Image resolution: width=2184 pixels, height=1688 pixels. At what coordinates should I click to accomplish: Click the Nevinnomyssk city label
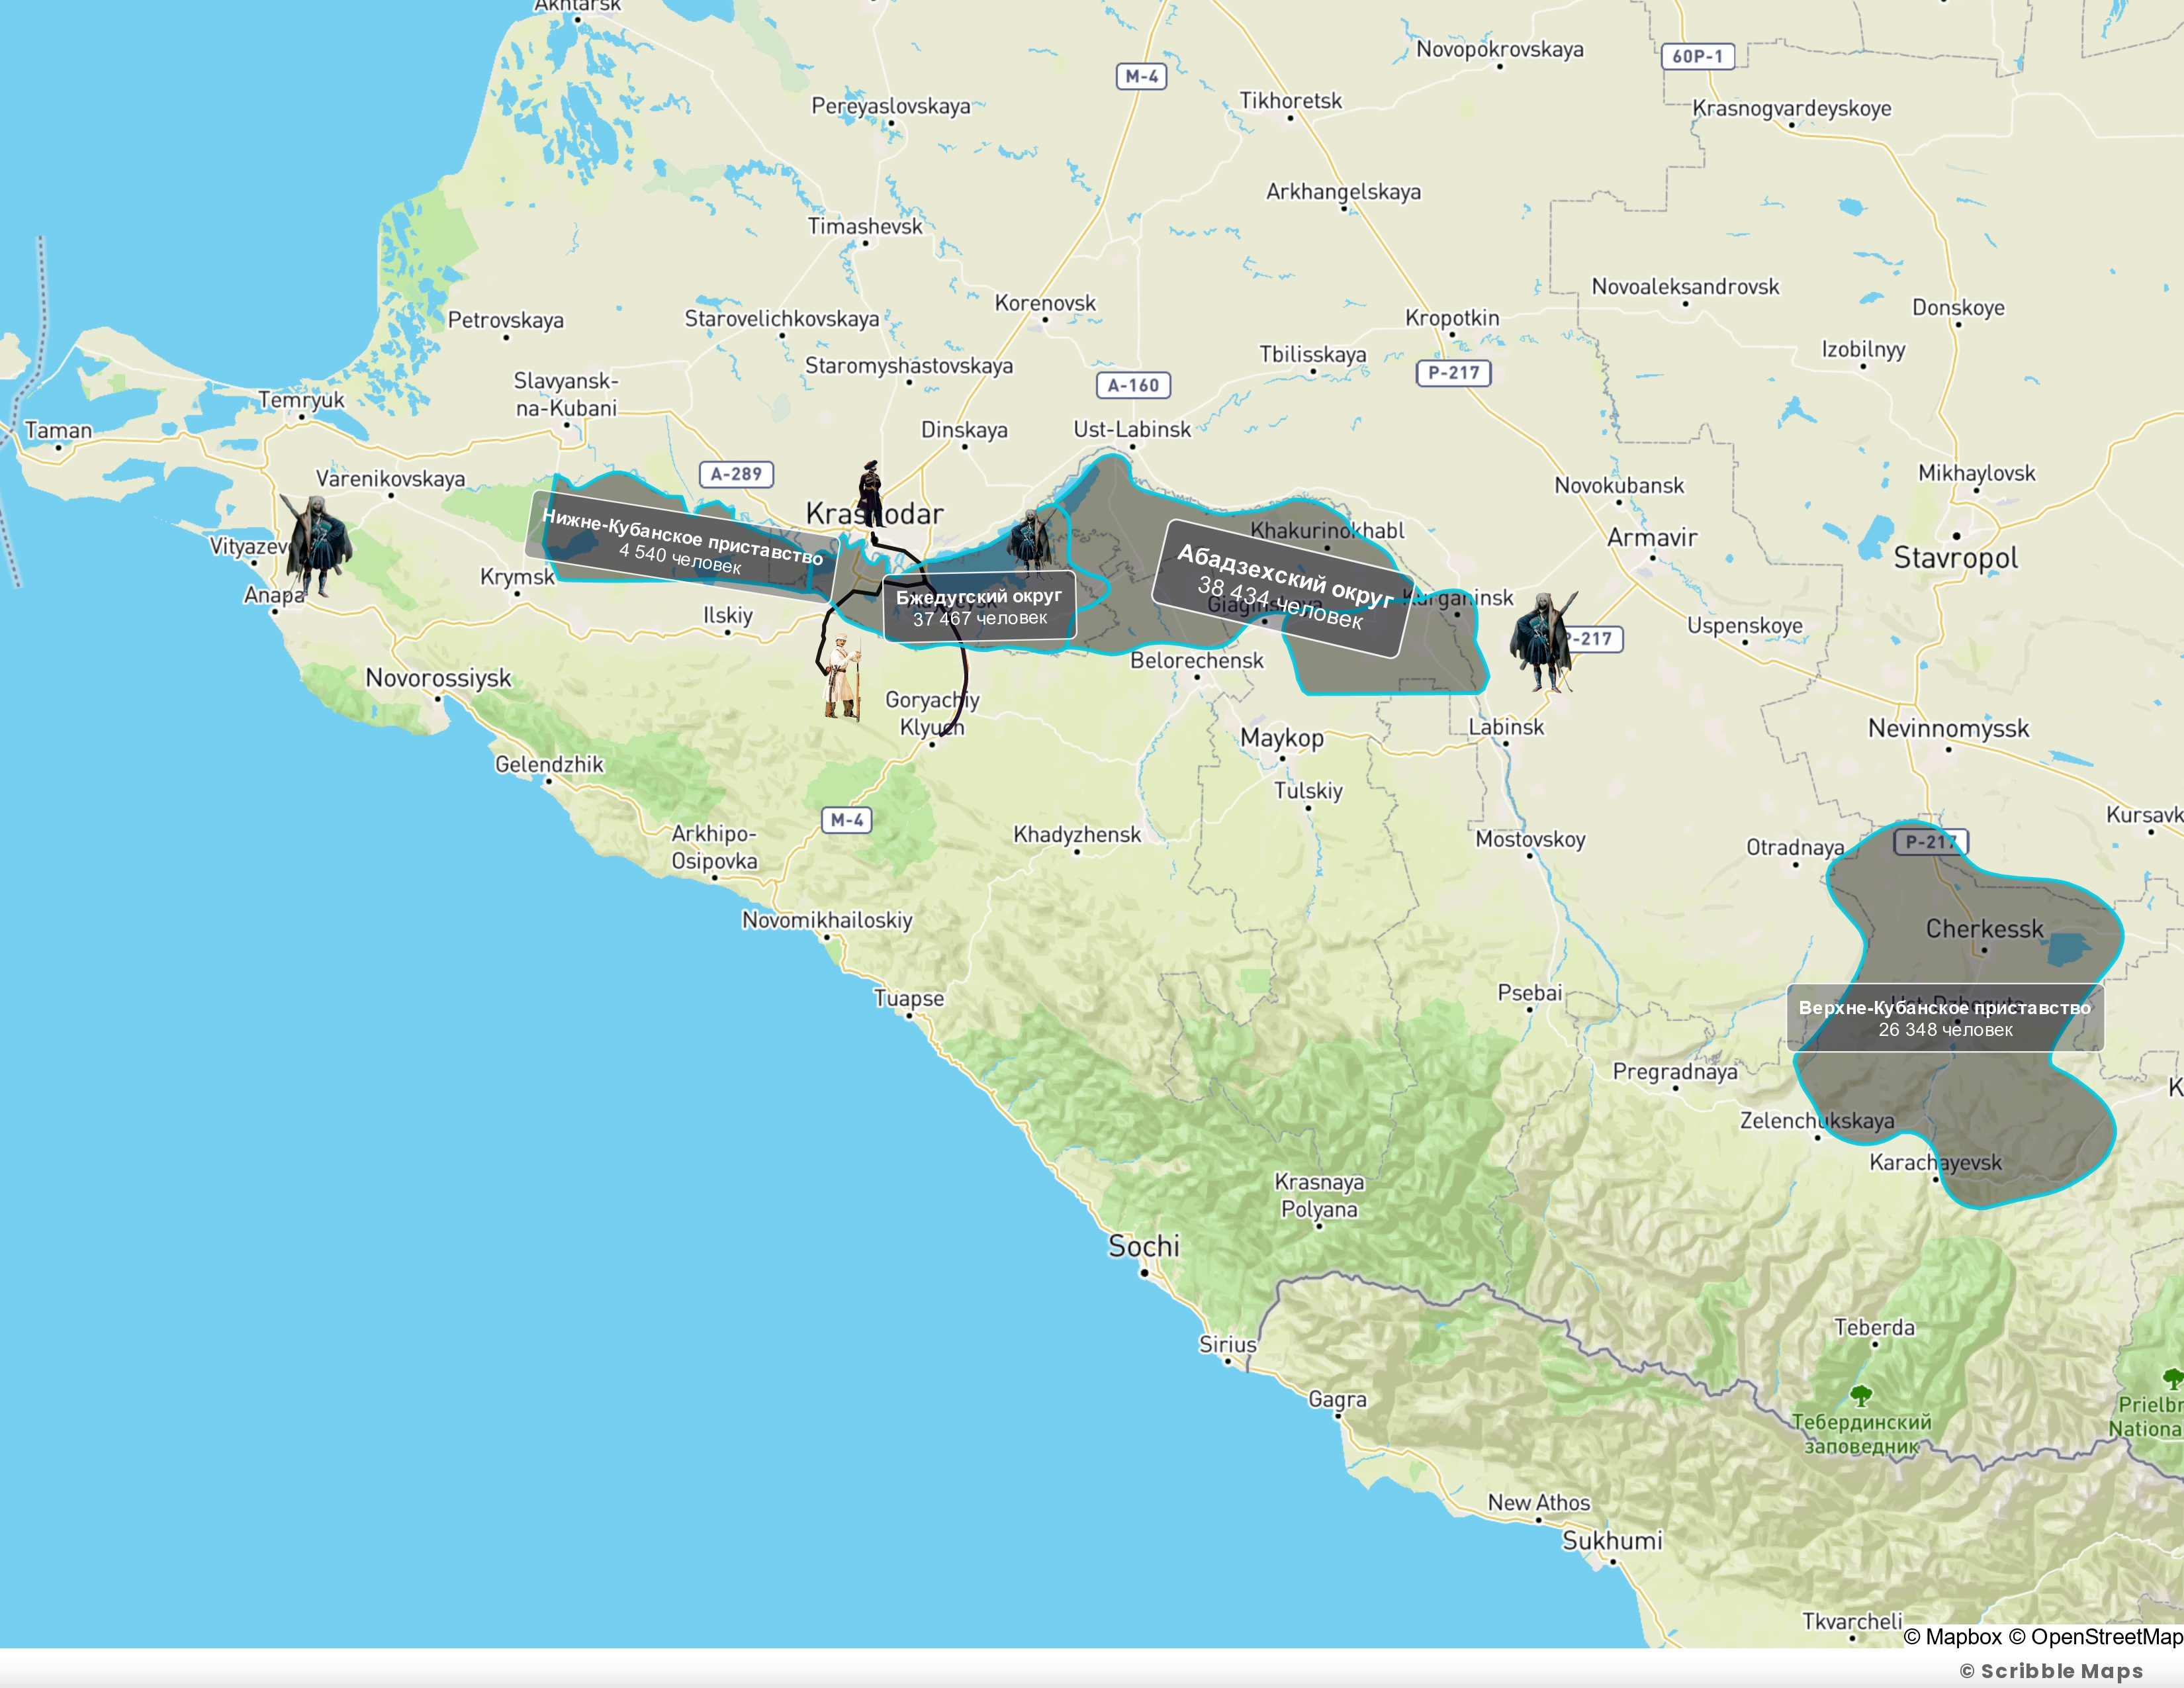(1948, 728)
